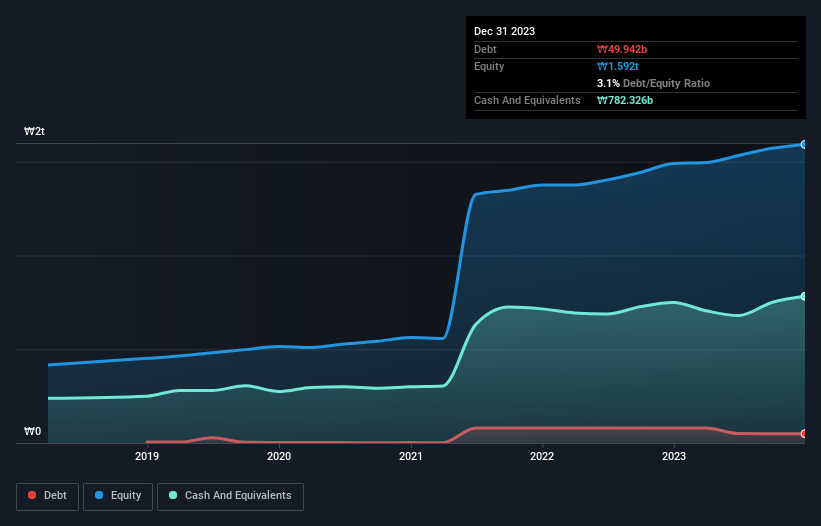This screenshot has width=821, height=526.
Task: Select the Debt end-point marker on chart
Action: click(x=804, y=433)
